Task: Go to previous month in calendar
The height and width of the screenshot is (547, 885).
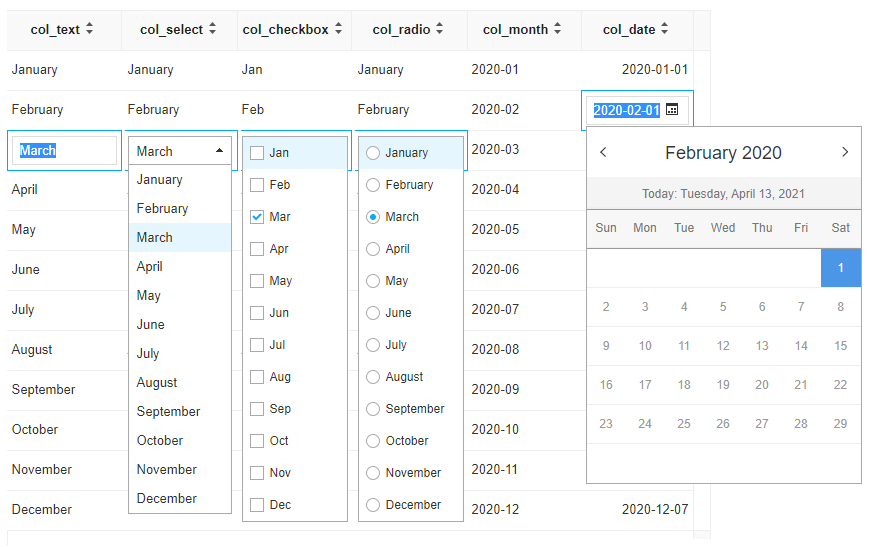Action: (x=603, y=153)
